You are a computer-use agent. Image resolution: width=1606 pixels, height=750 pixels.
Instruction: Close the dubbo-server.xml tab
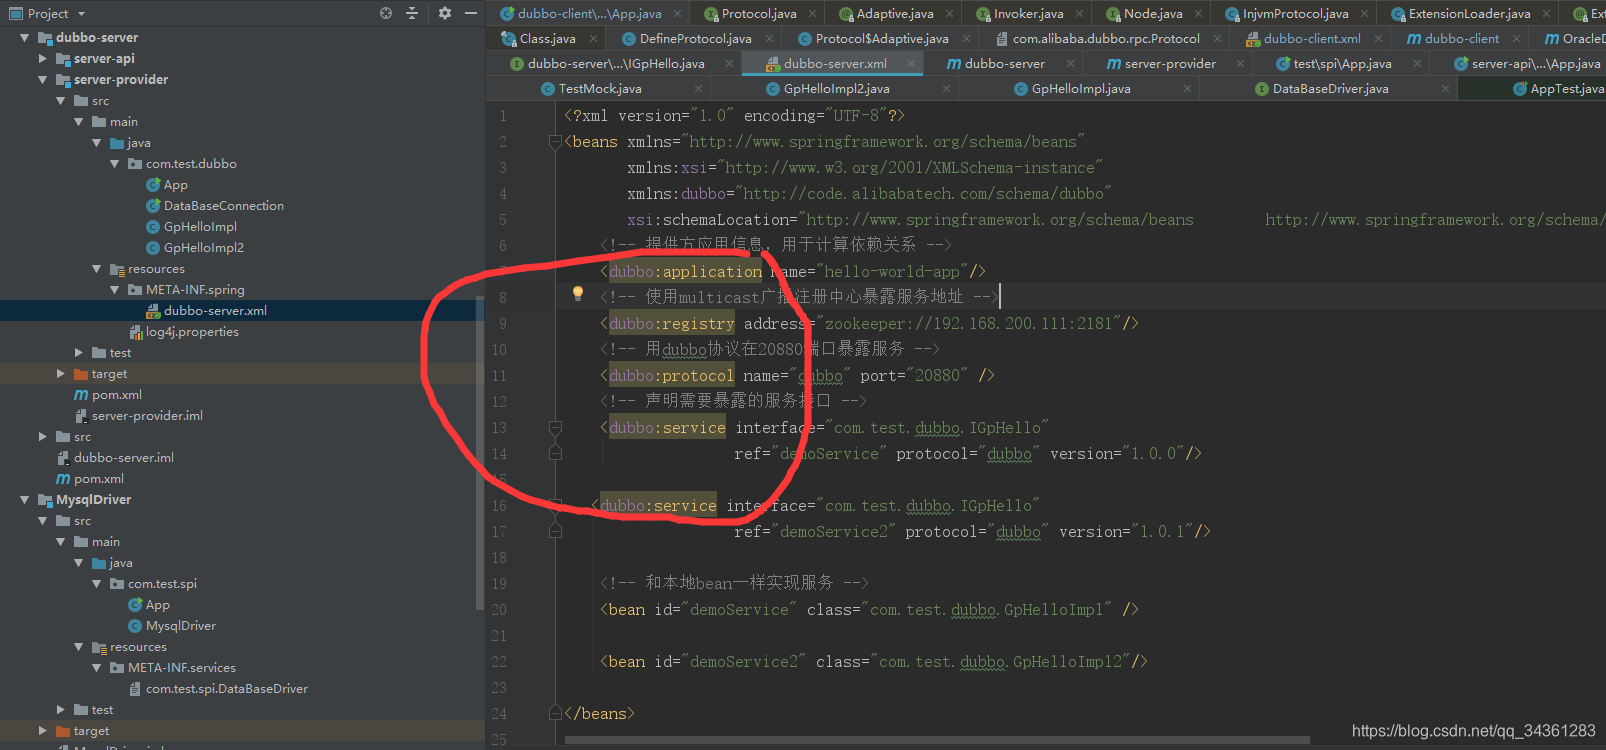[911, 64]
